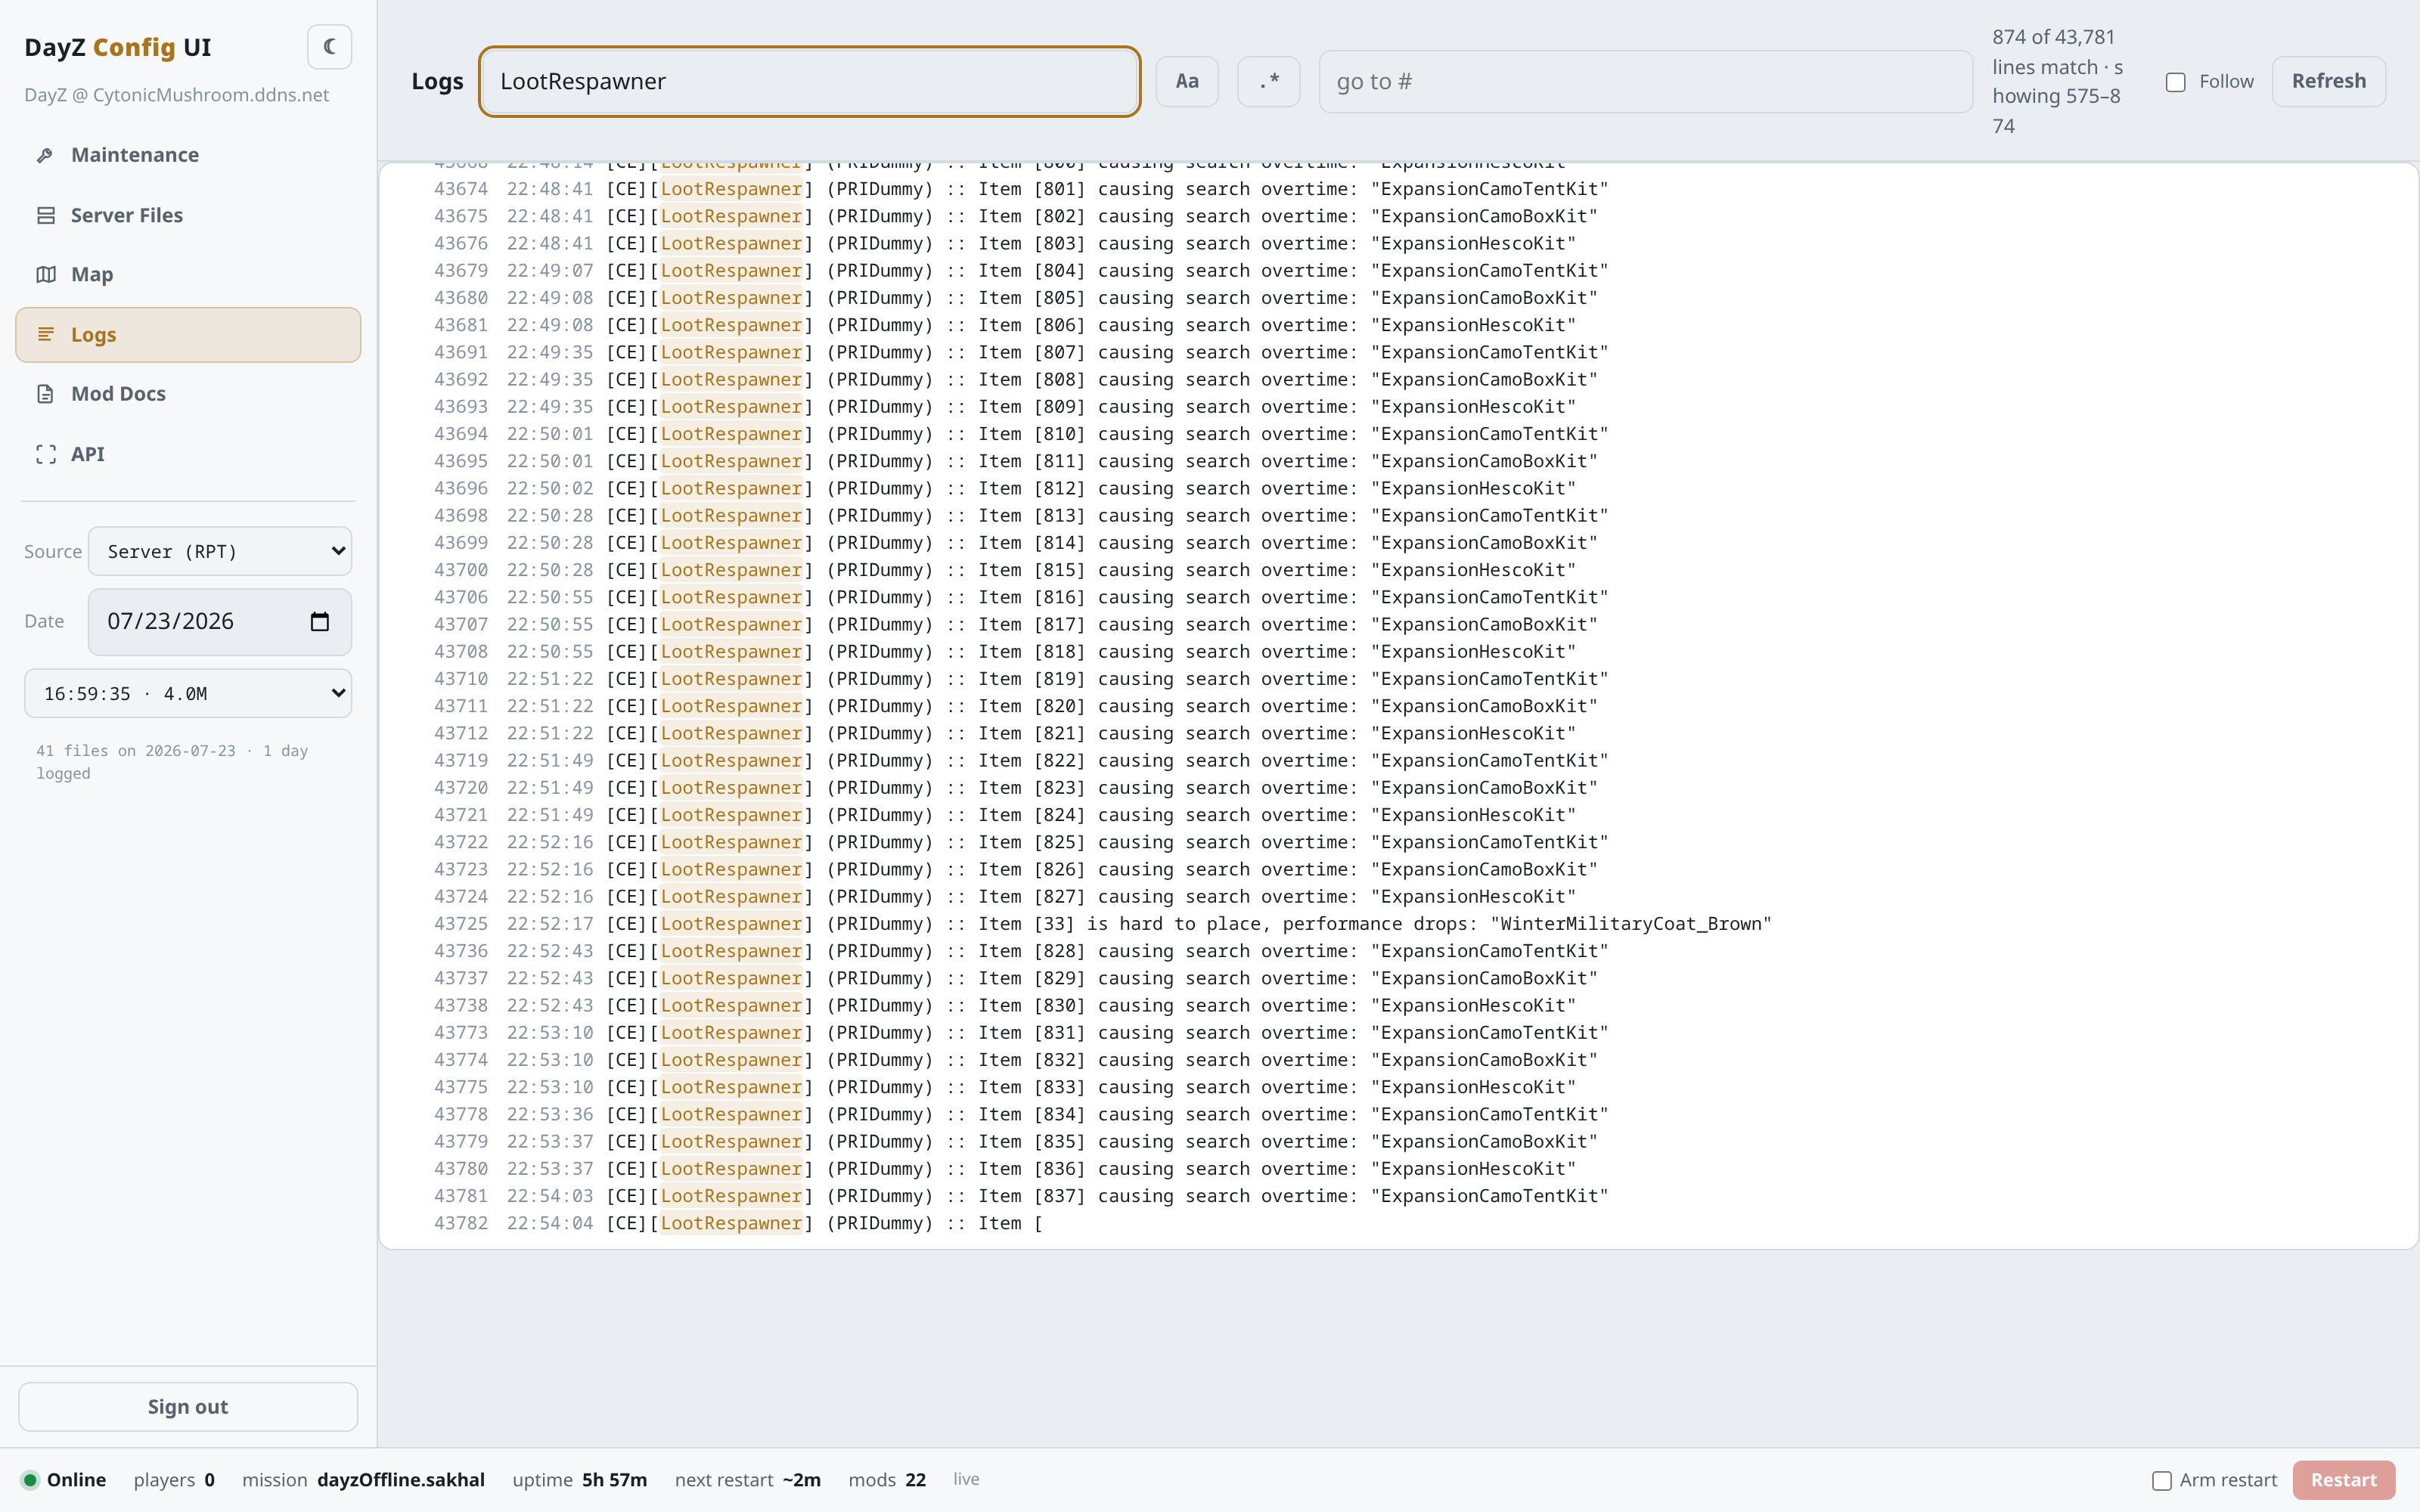Open the Source dropdown (Server RPT)

(x=220, y=551)
